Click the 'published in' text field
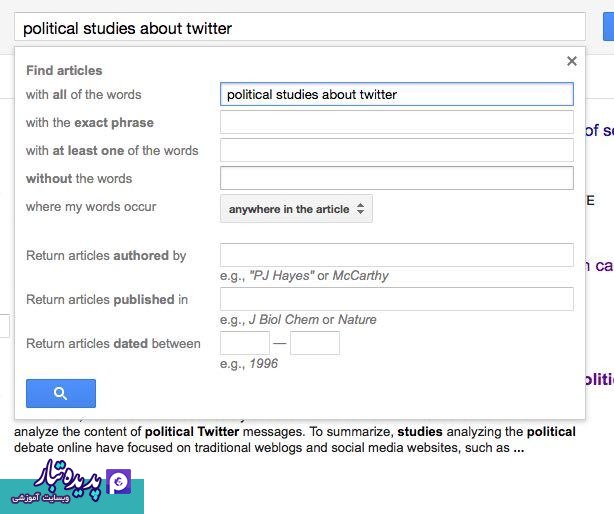Image resolution: width=614 pixels, height=514 pixels. [x=397, y=299]
